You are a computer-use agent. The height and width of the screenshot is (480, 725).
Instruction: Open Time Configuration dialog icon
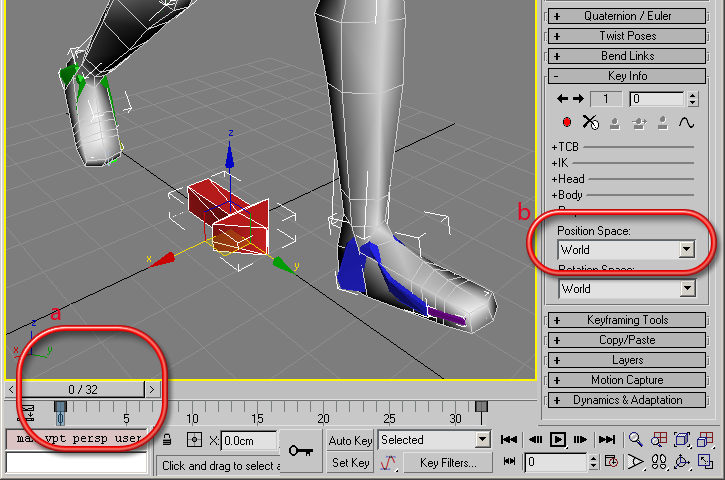pyautogui.click(x=611, y=462)
